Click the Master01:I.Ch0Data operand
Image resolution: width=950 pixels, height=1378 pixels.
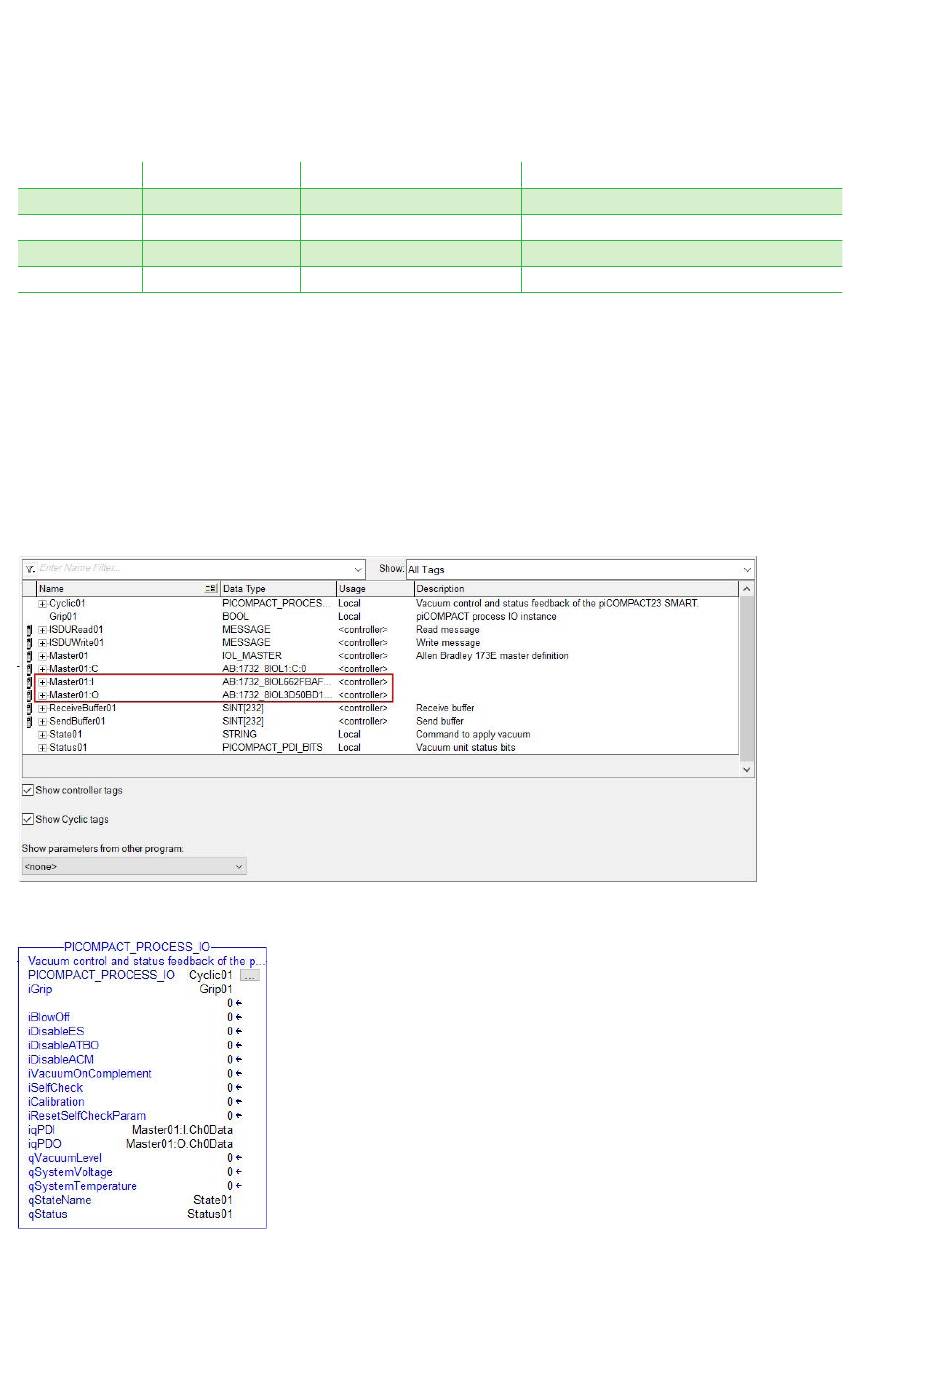tap(182, 1129)
